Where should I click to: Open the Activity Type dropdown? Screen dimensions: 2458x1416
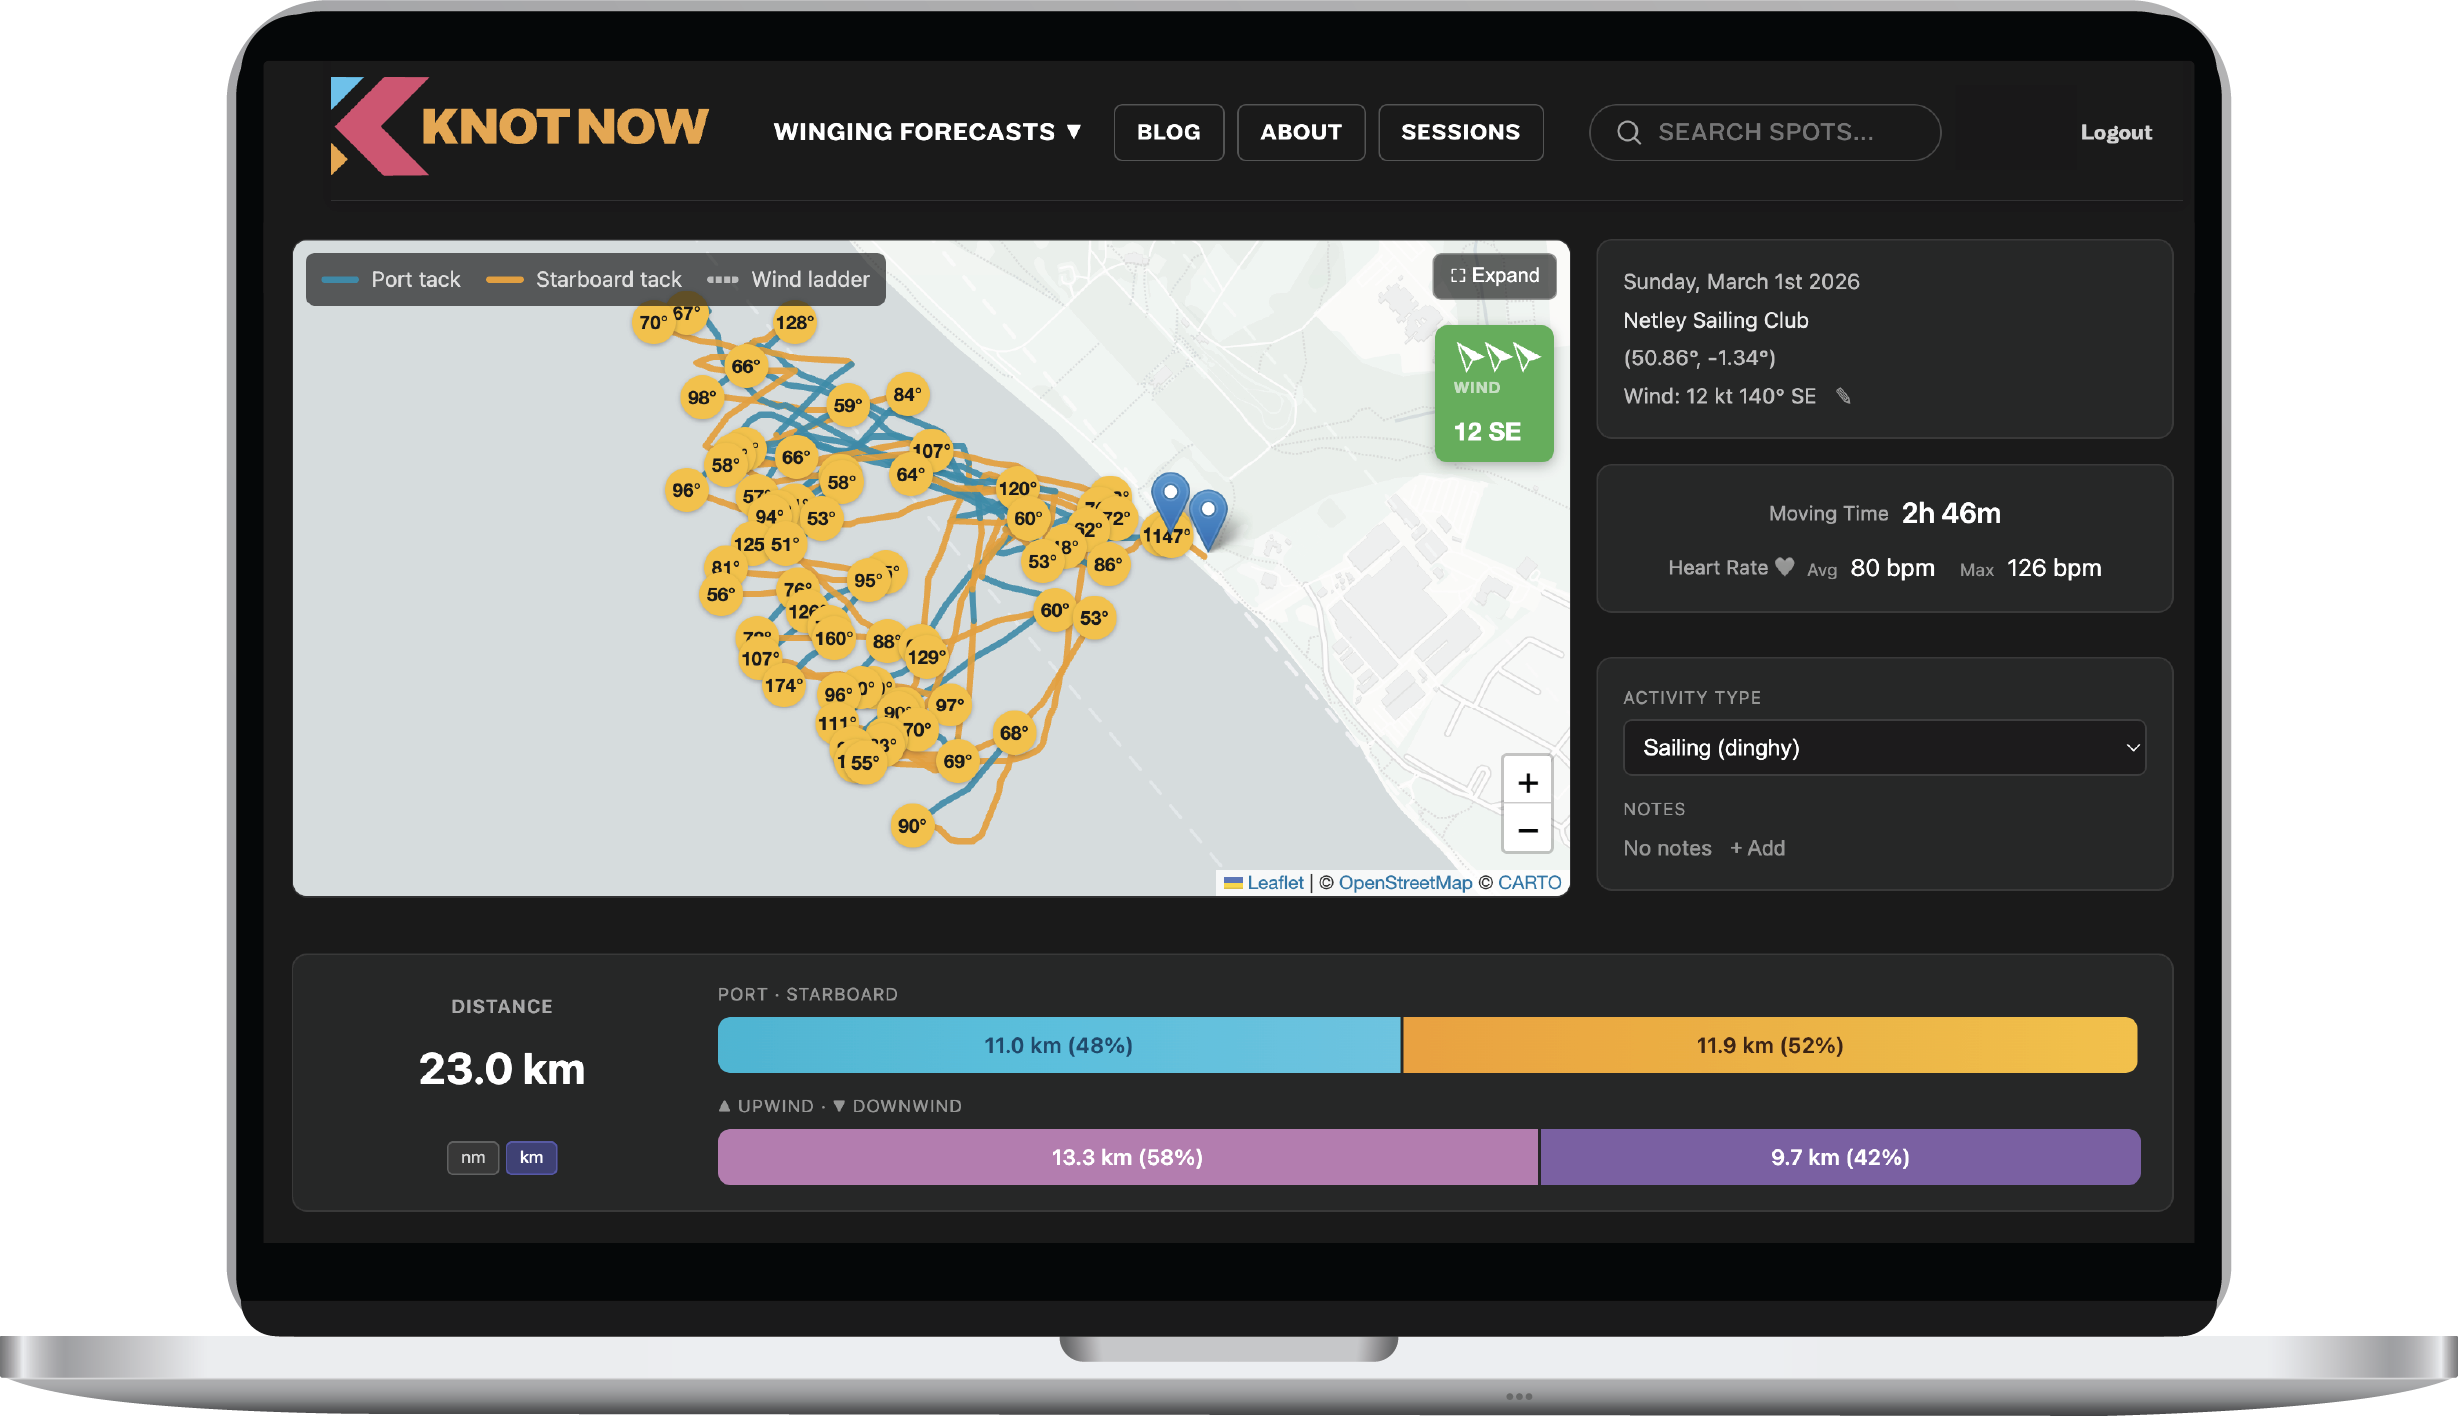[x=1883, y=747]
